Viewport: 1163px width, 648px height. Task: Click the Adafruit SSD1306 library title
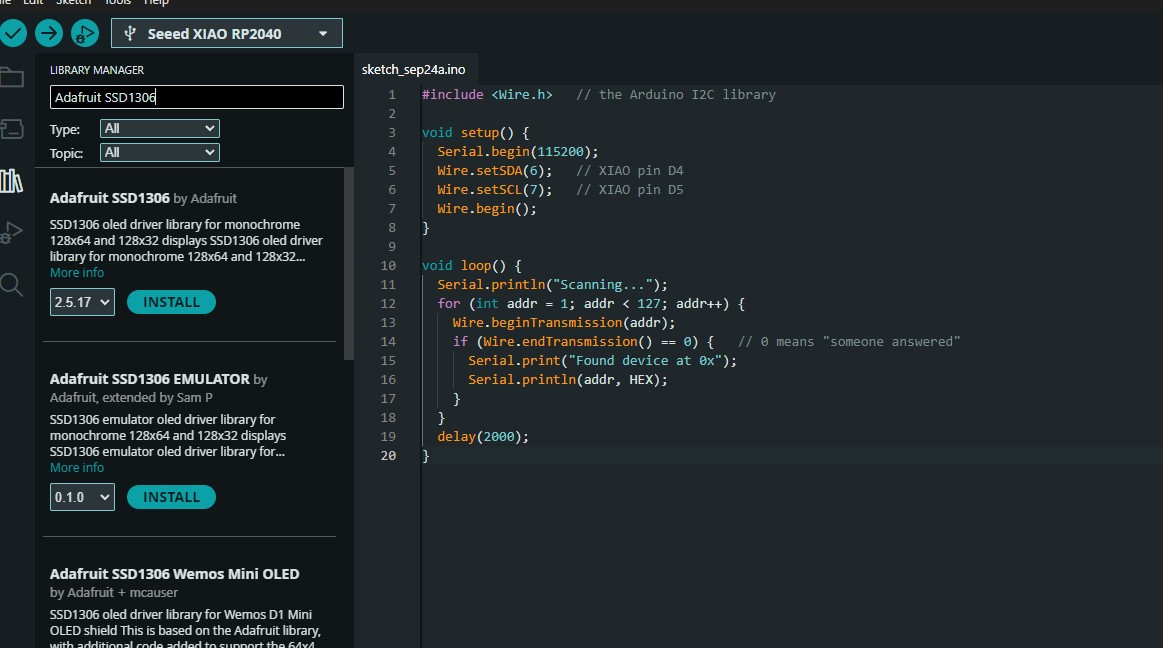tap(110, 198)
